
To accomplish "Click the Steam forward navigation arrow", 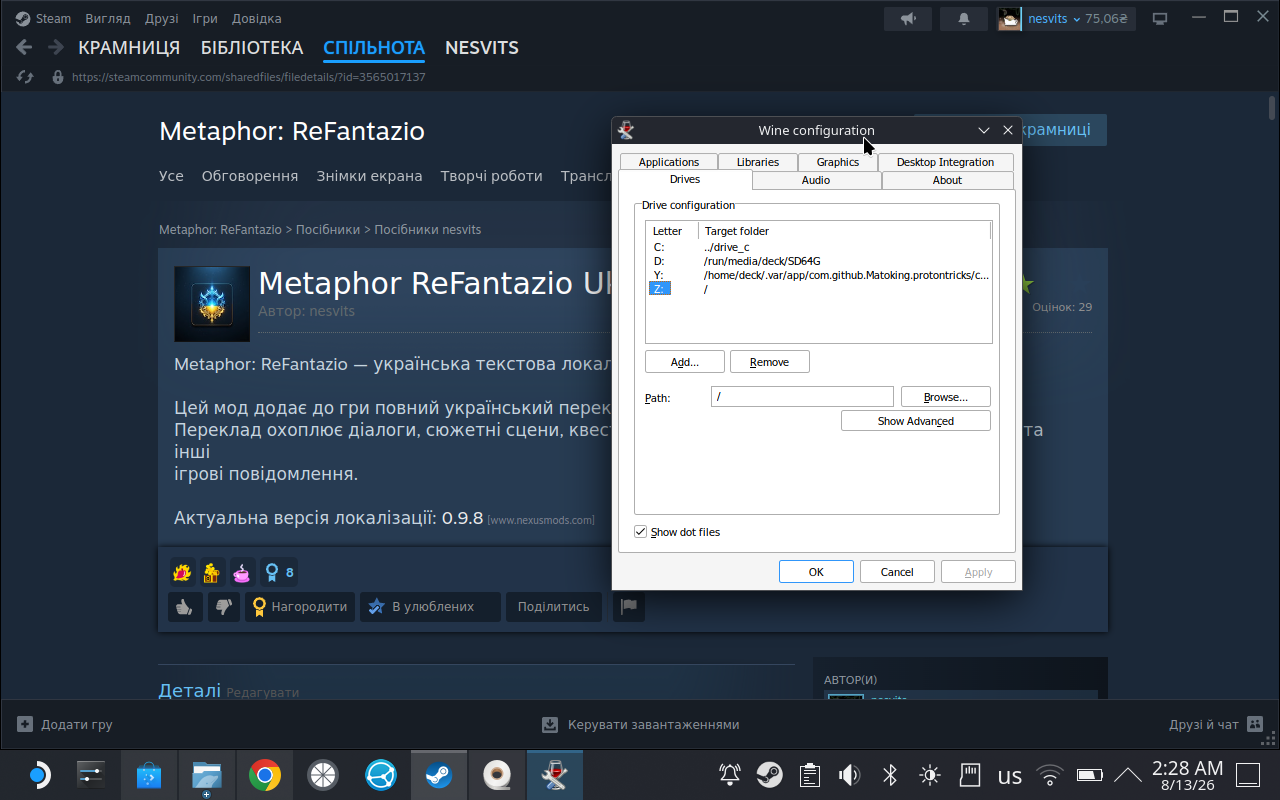I will 54,47.
